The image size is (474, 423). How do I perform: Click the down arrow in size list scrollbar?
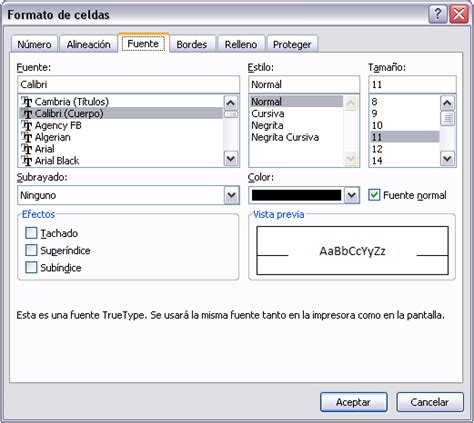pos(447,158)
